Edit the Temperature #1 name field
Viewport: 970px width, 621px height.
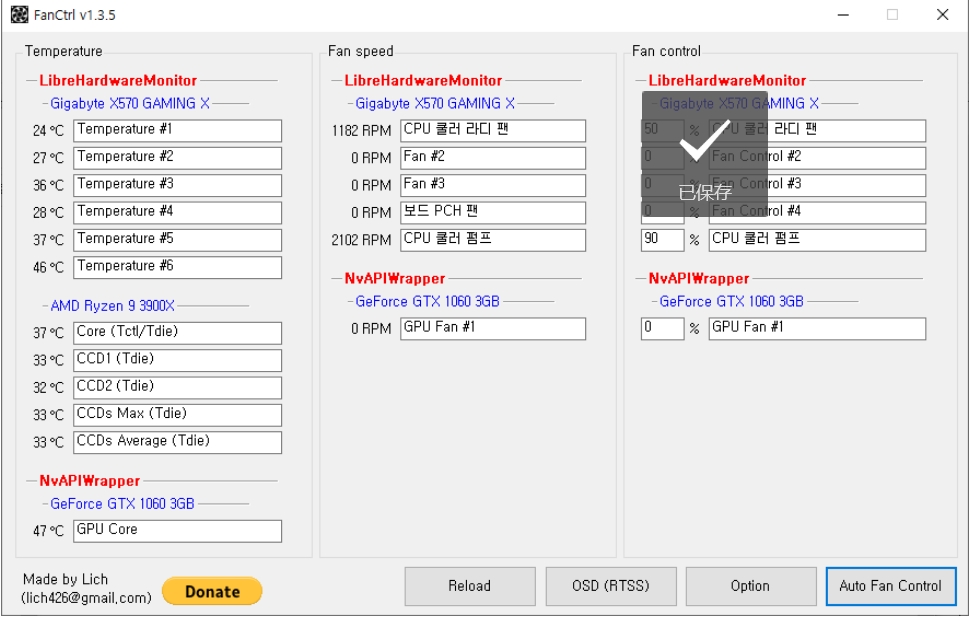(x=178, y=131)
